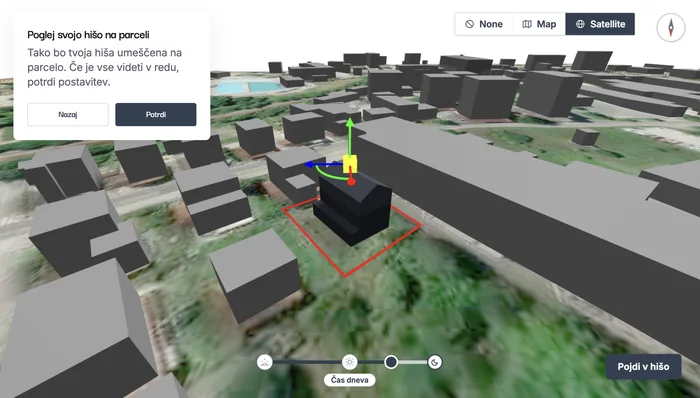This screenshot has width=700, height=398.
Task: Select the None basemap option
Action: [483, 24]
